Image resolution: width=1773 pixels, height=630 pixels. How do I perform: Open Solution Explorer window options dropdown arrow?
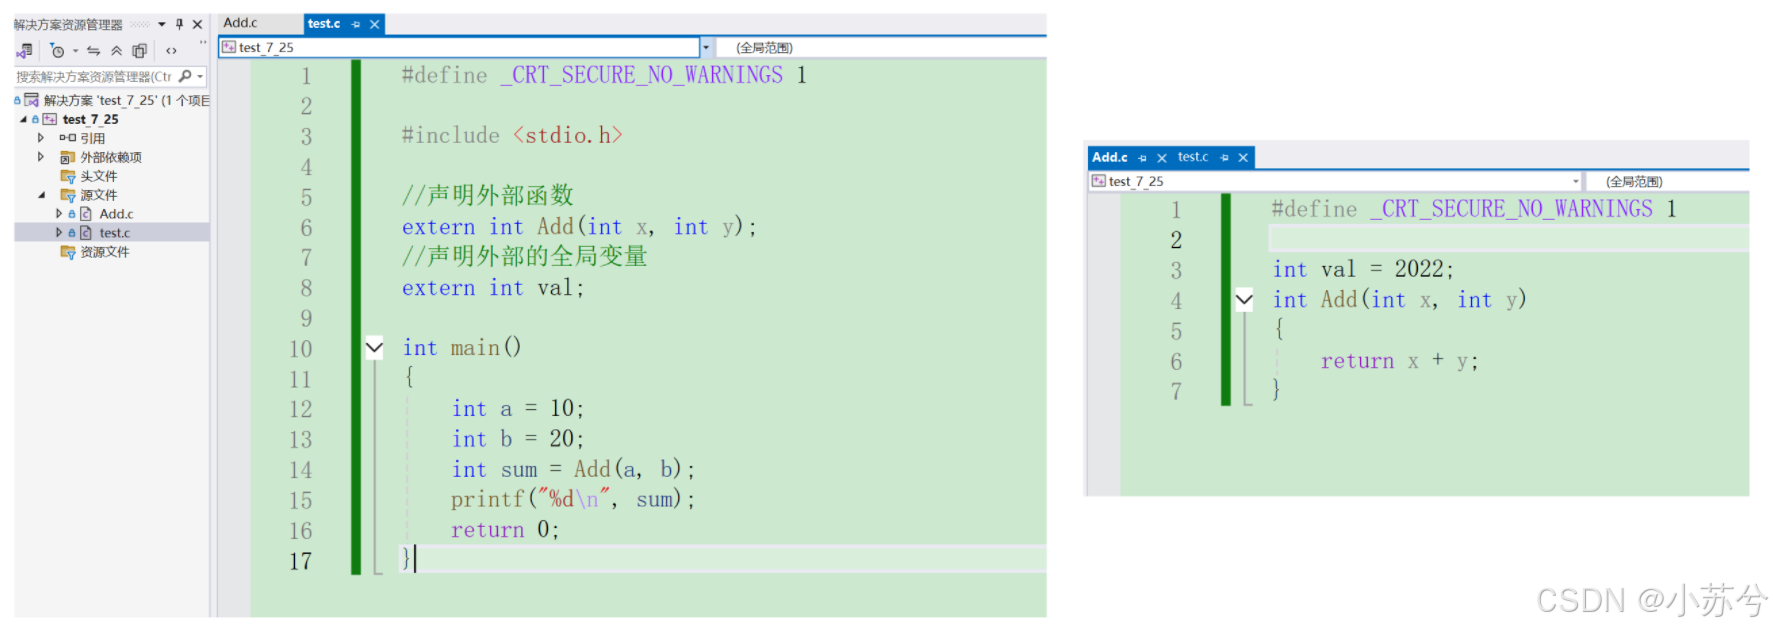coord(162,24)
